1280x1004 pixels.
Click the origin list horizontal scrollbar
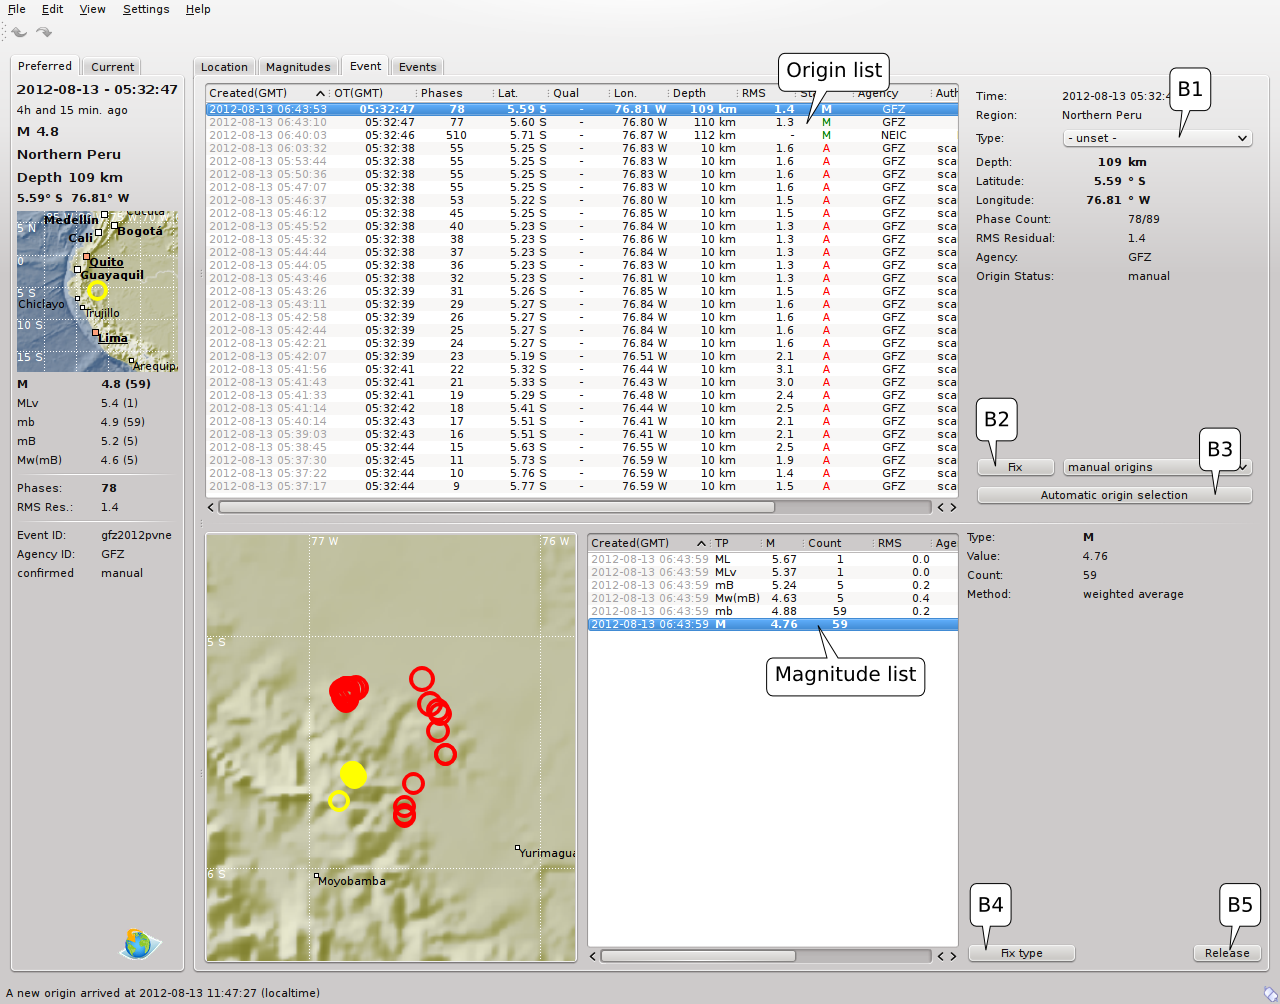[496, 507]
